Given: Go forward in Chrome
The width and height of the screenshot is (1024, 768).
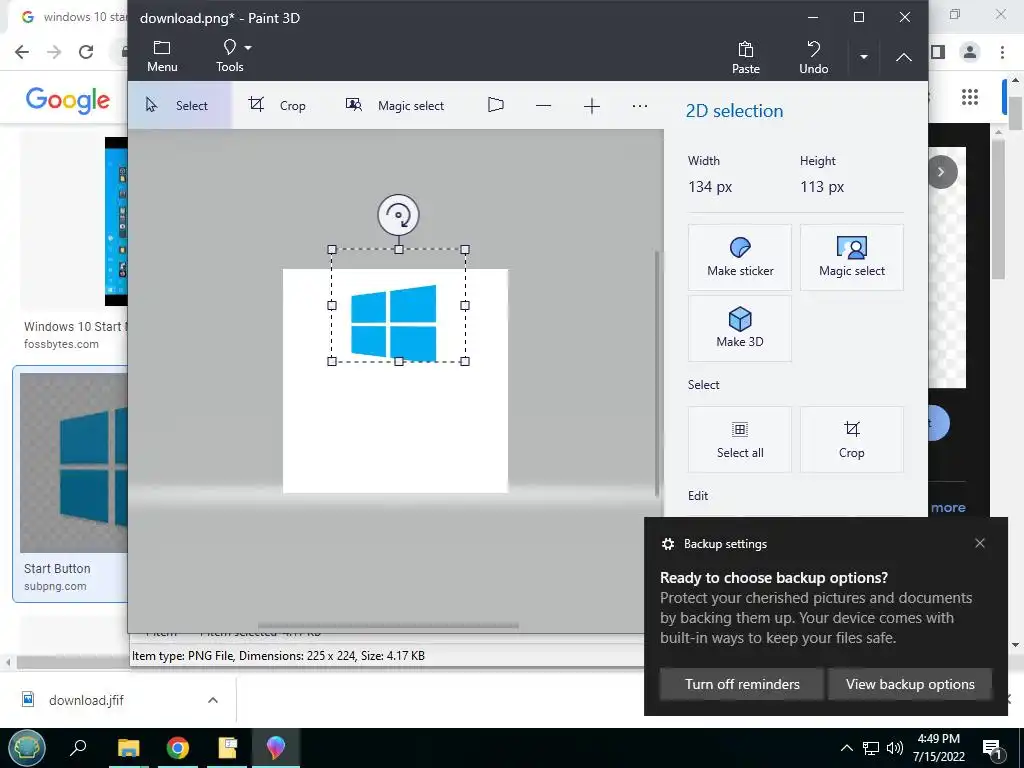Looking at the screenshot, I should pos(54,52).
